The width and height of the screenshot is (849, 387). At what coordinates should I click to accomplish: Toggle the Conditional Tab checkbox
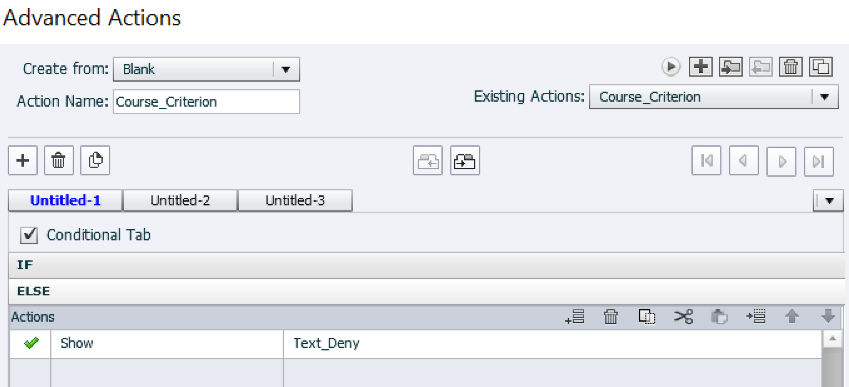29,235
